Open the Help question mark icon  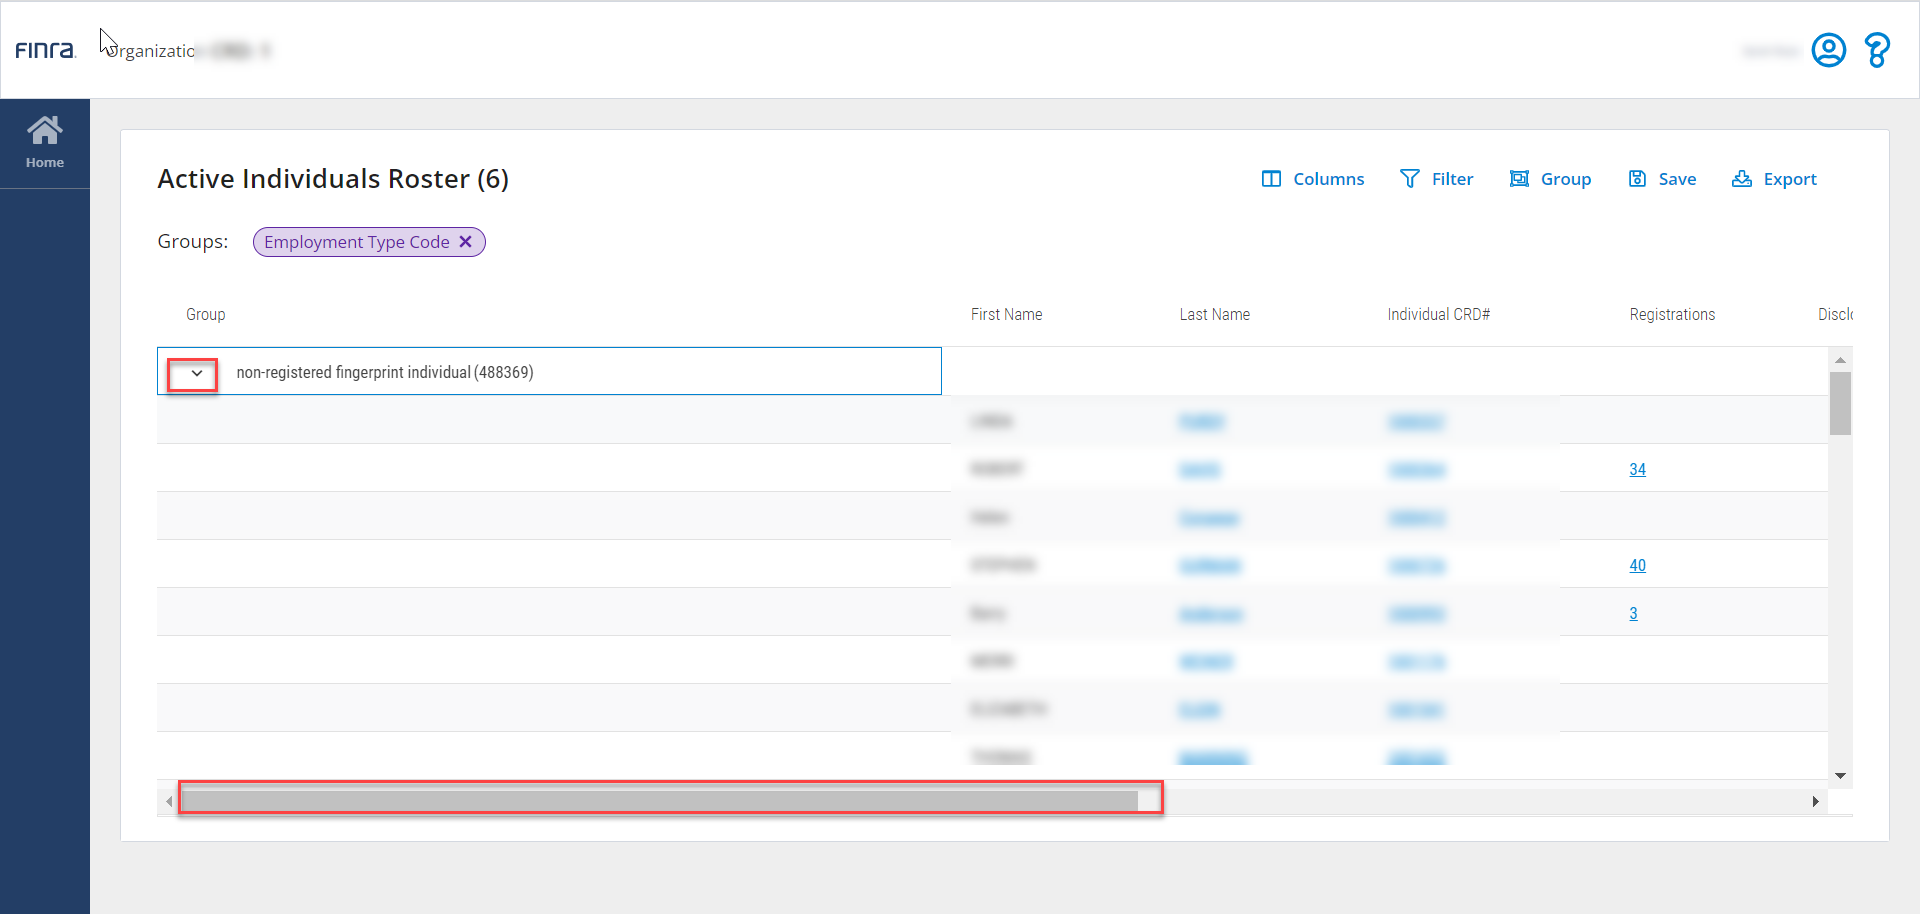[x=1876, y=50]
